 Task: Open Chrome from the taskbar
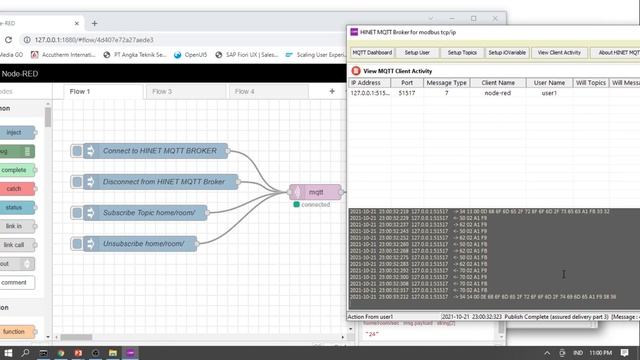[x=61, y=353]
